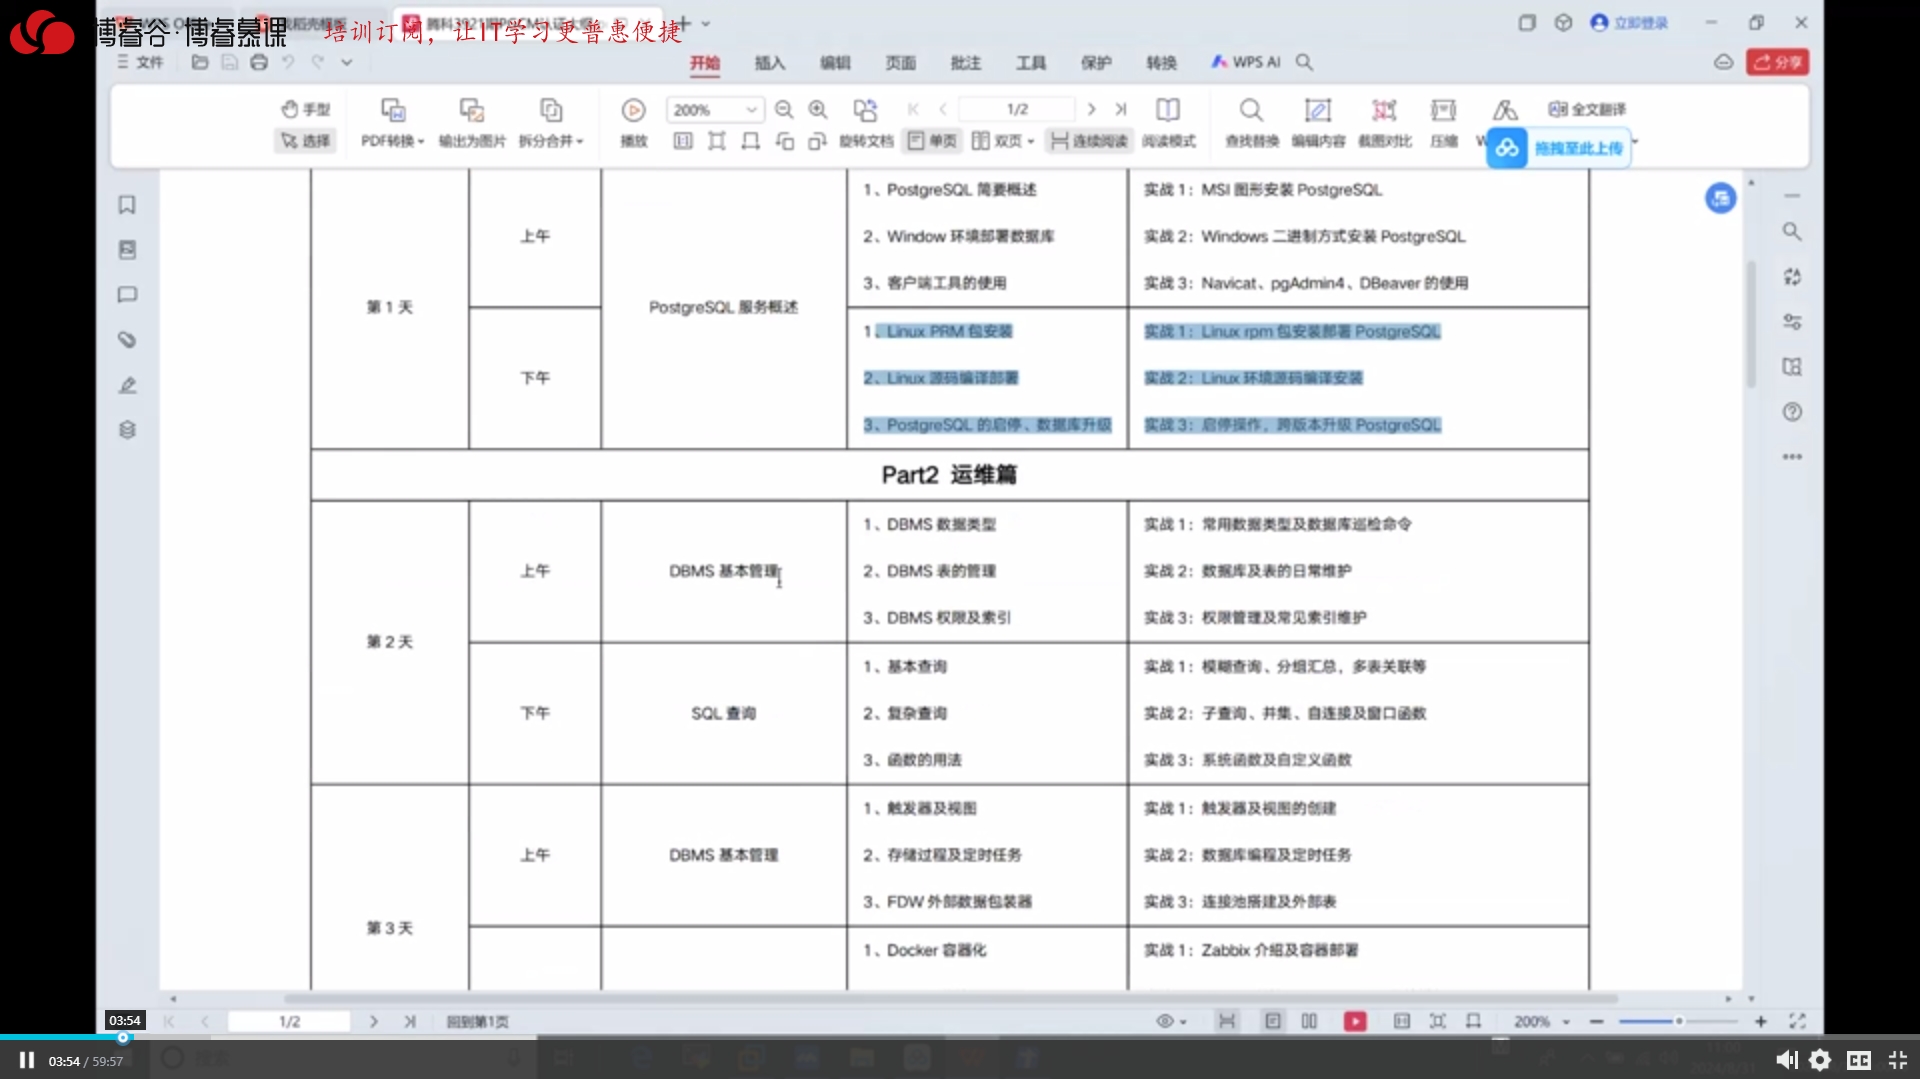1920x1079 pixels.
Task: Open layers icon in left sidebar
Action: tap(127, 430)
